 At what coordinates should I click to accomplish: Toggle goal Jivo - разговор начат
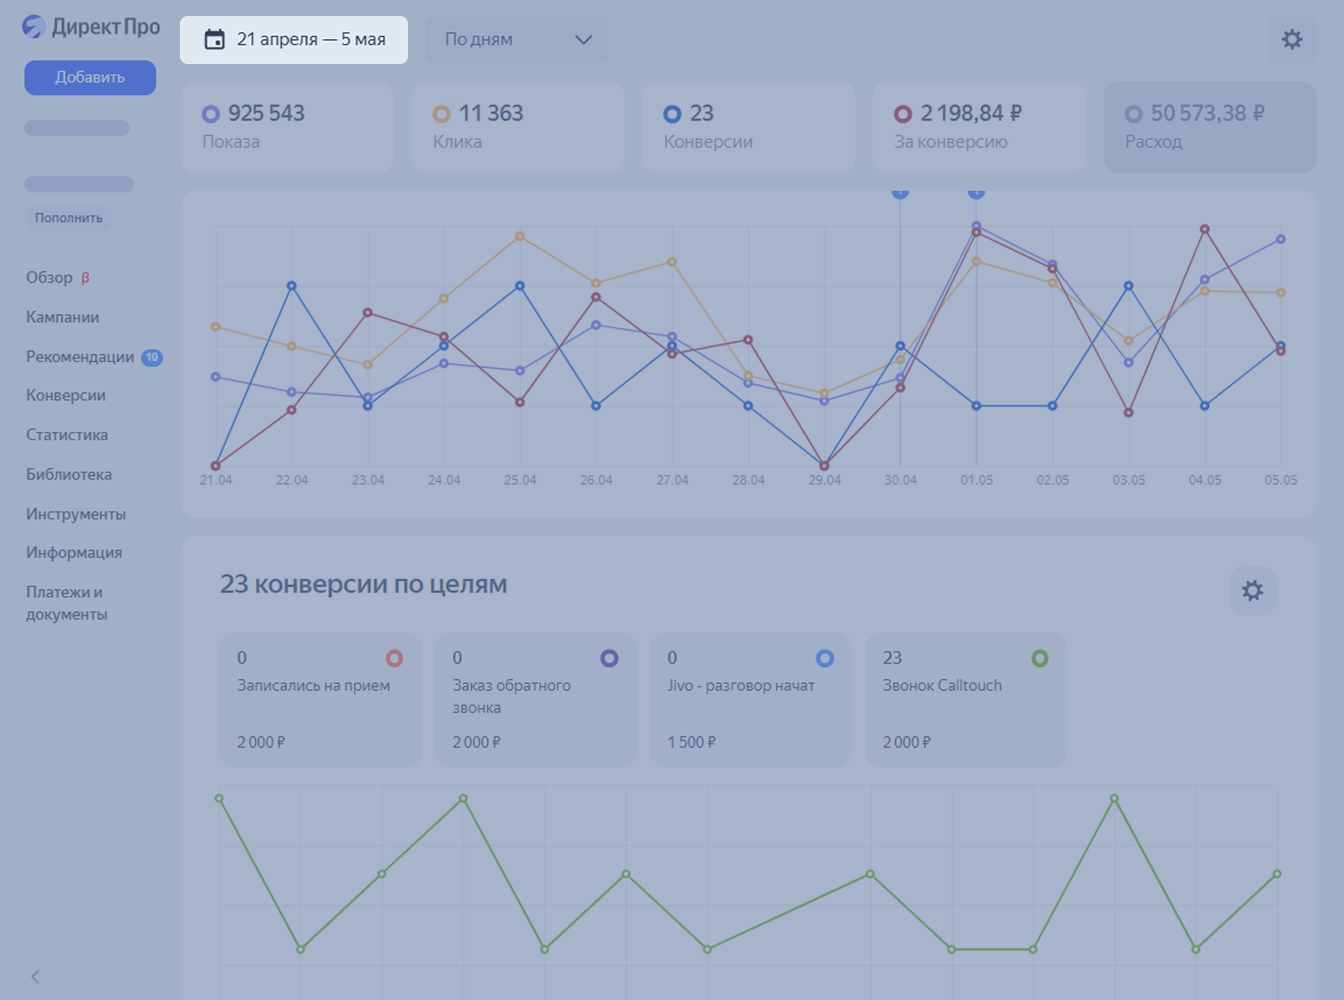pos(751,700)
